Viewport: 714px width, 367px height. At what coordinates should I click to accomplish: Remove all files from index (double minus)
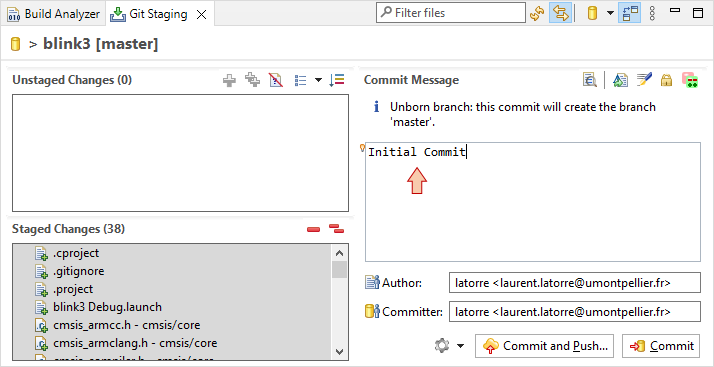(337, 229)
